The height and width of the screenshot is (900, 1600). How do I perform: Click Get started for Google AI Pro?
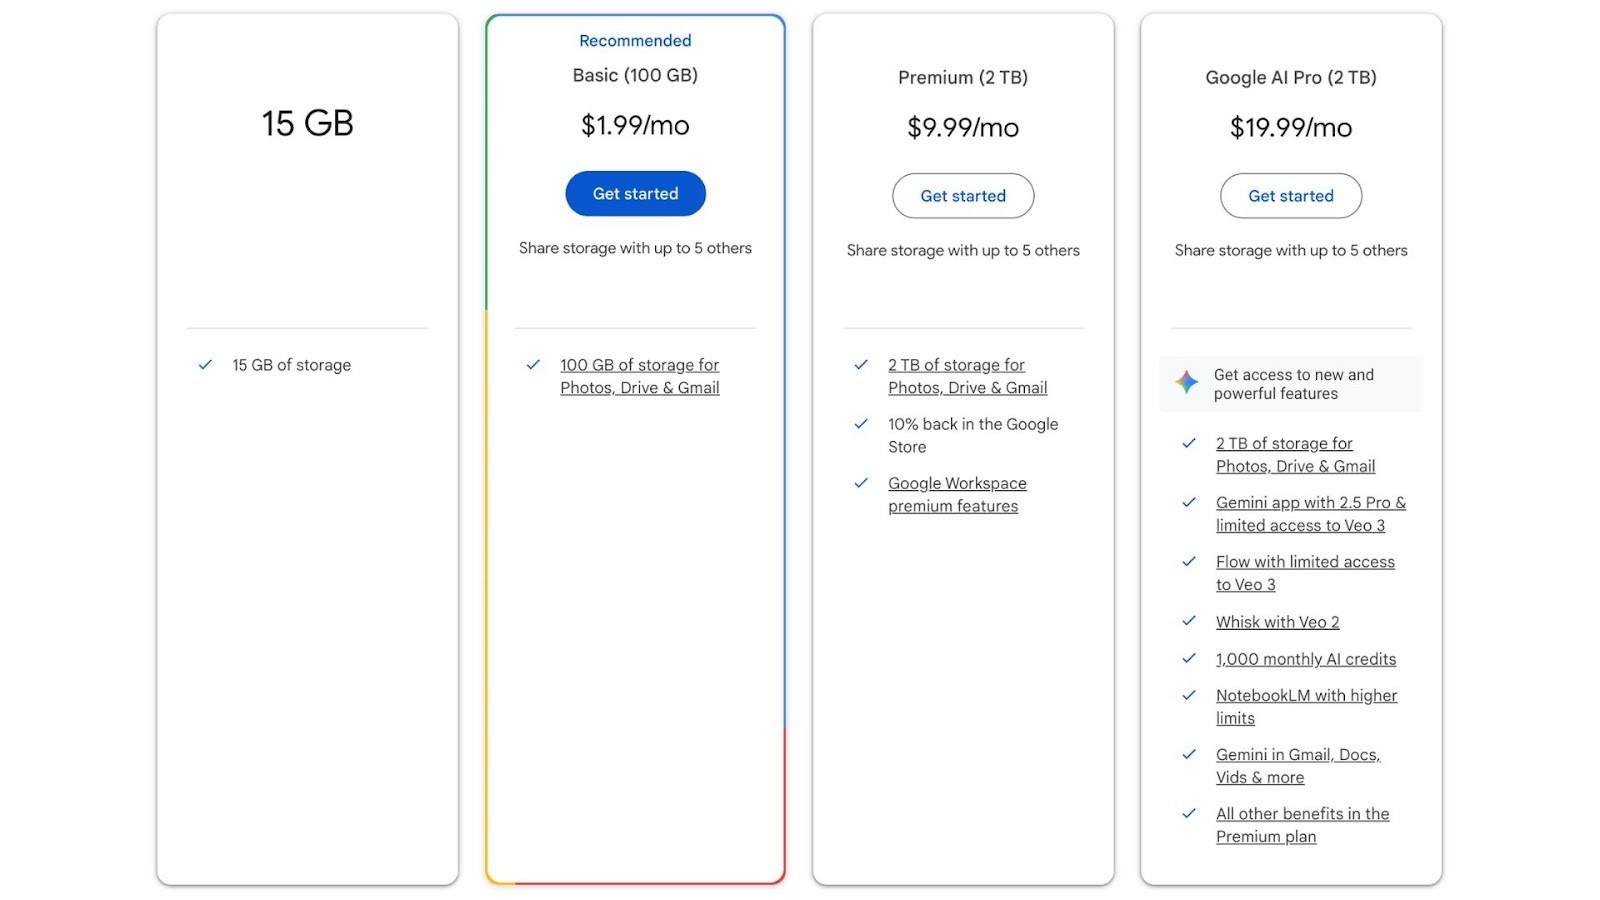(x=1290, y=196)
